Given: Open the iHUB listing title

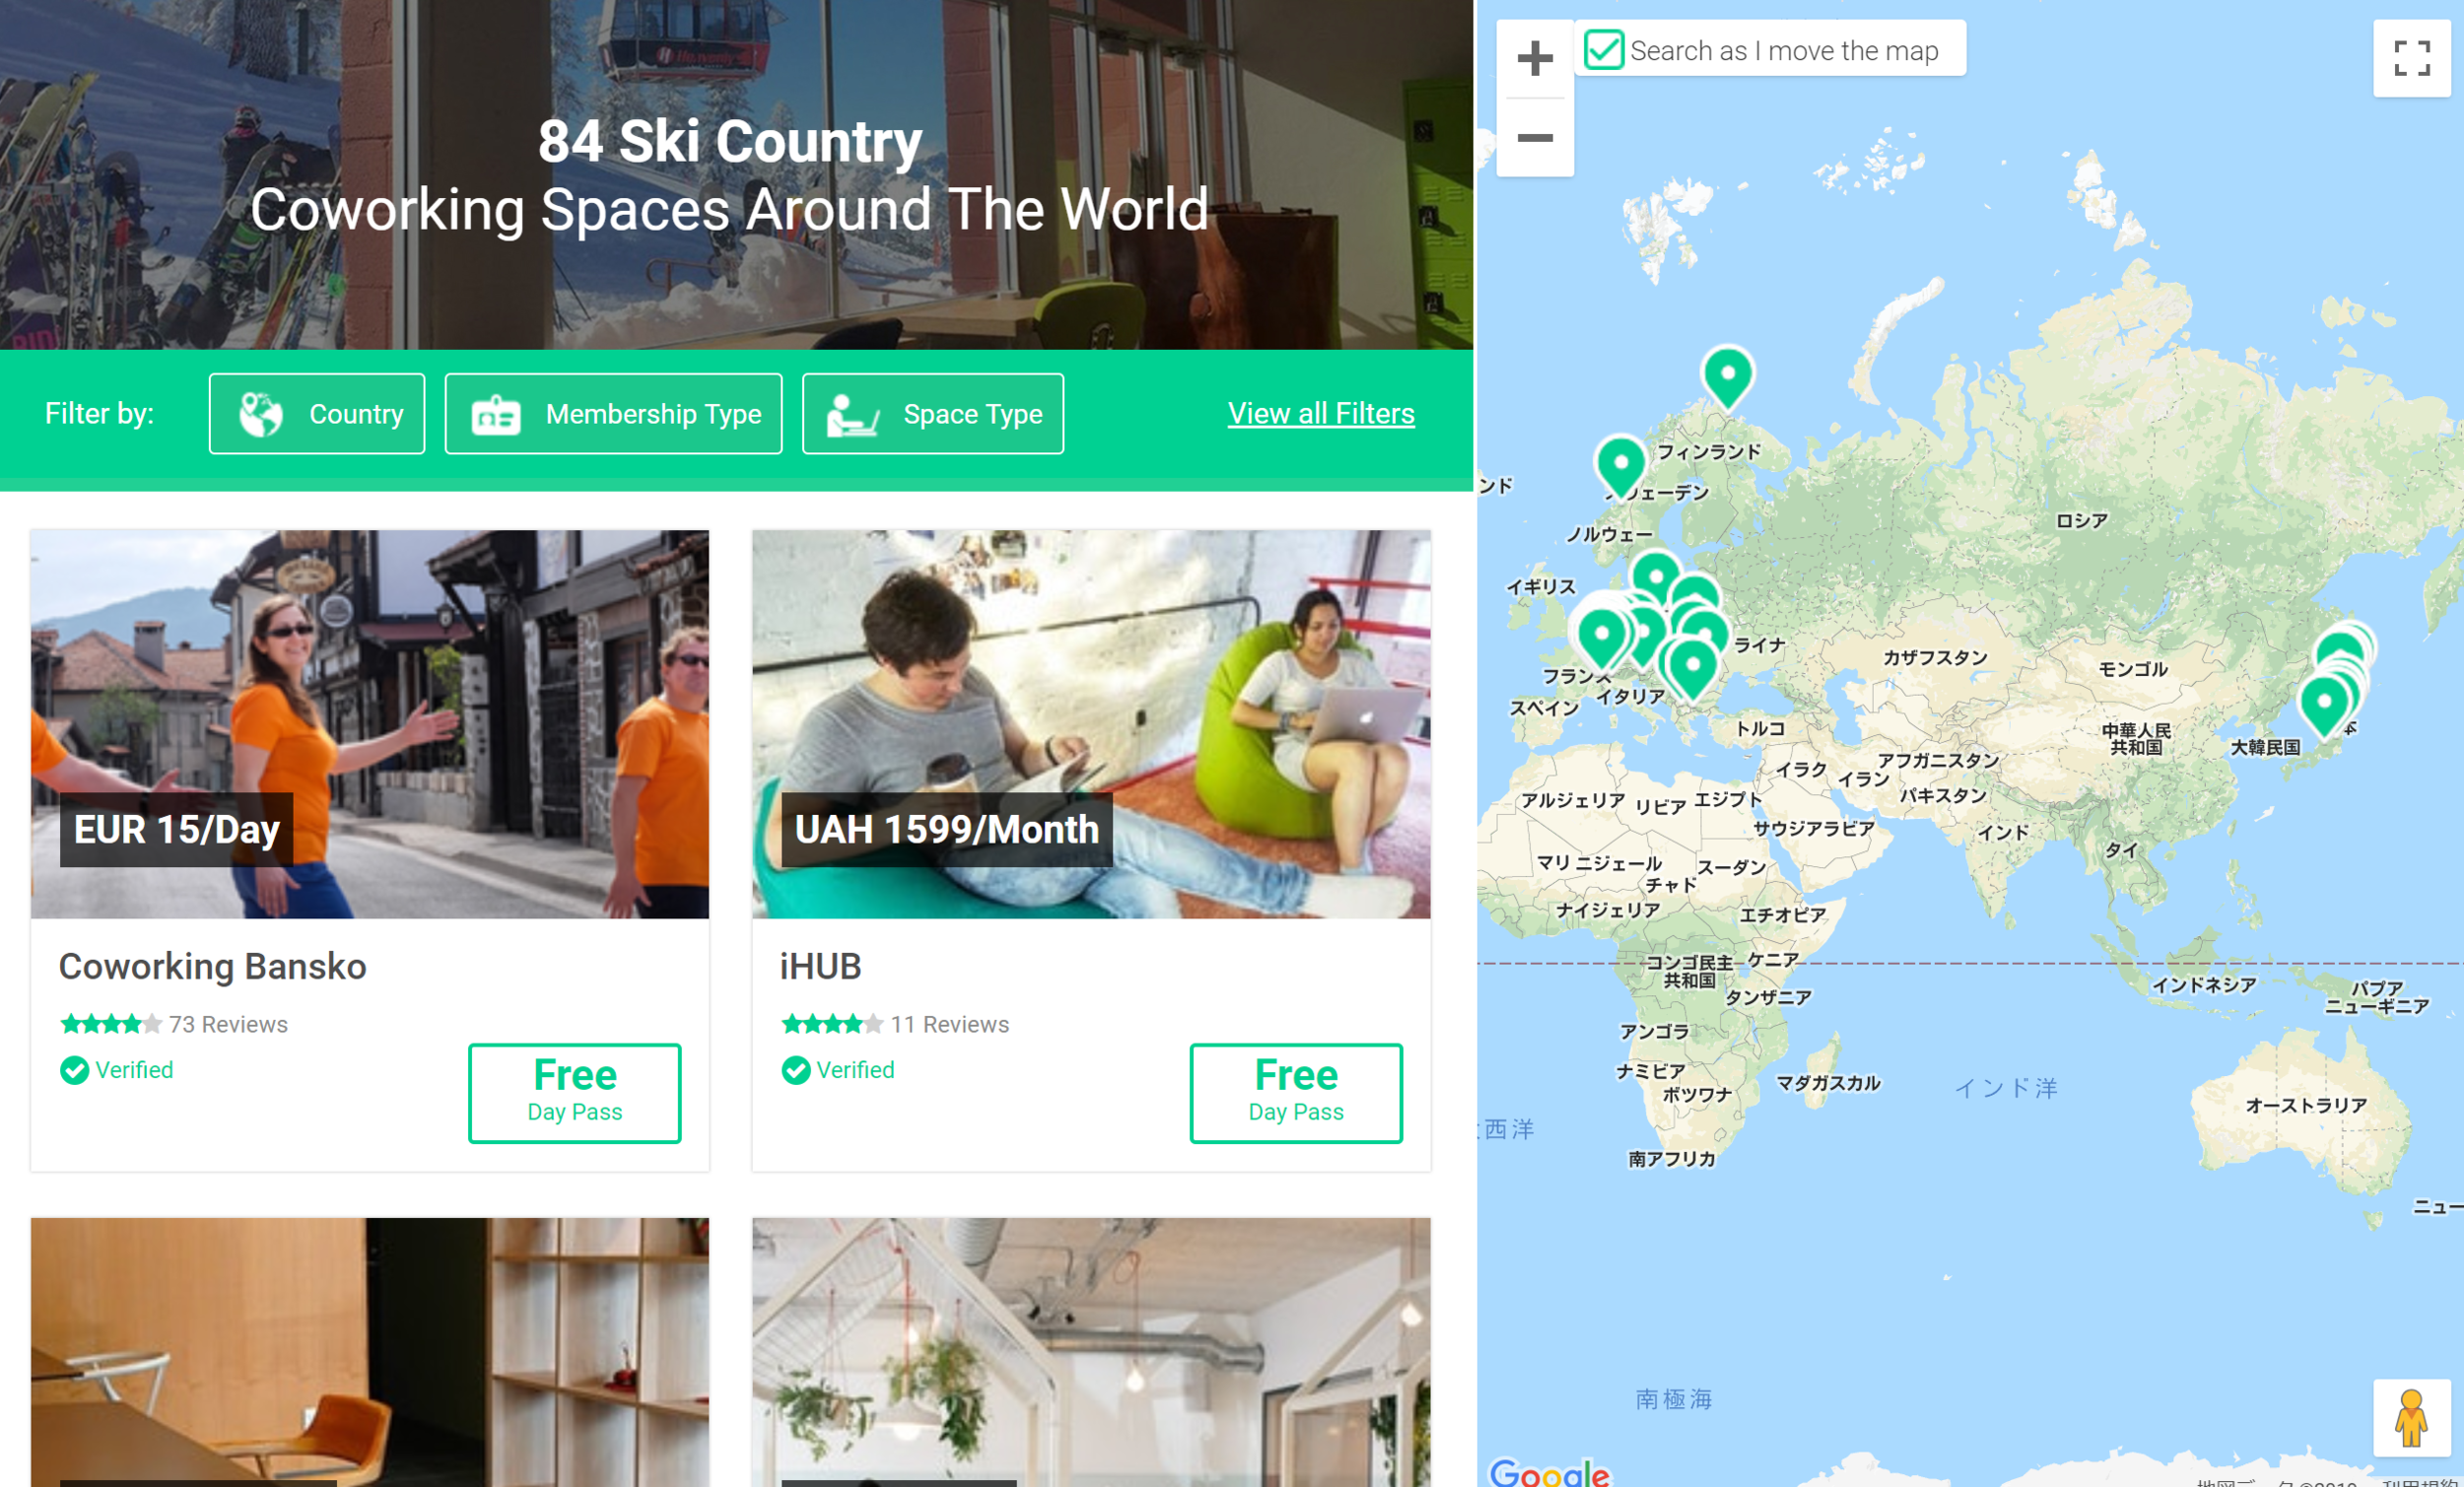Looking at the screenshot, I should click(820, 966).
